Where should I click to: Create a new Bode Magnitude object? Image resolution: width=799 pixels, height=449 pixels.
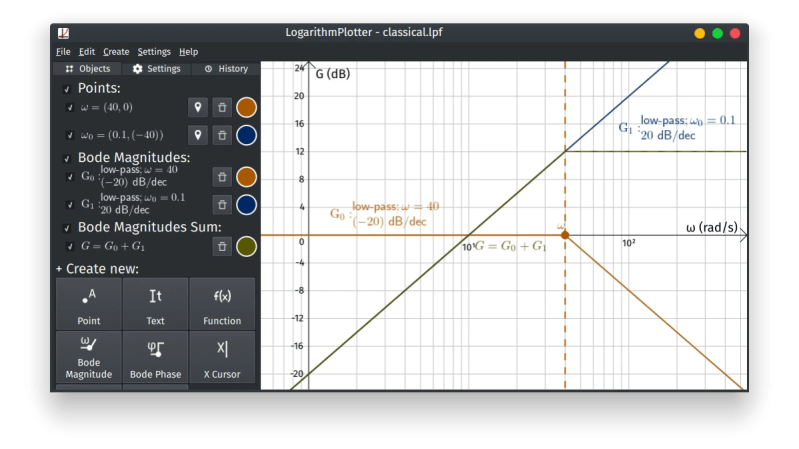(x=89, y=357)
